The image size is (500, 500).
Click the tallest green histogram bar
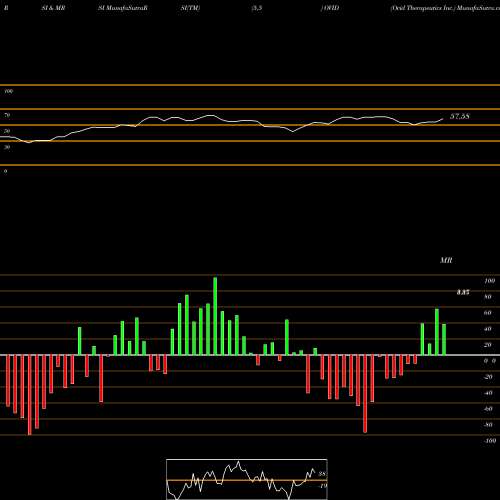pyautogui.click(x=215, y=316)
